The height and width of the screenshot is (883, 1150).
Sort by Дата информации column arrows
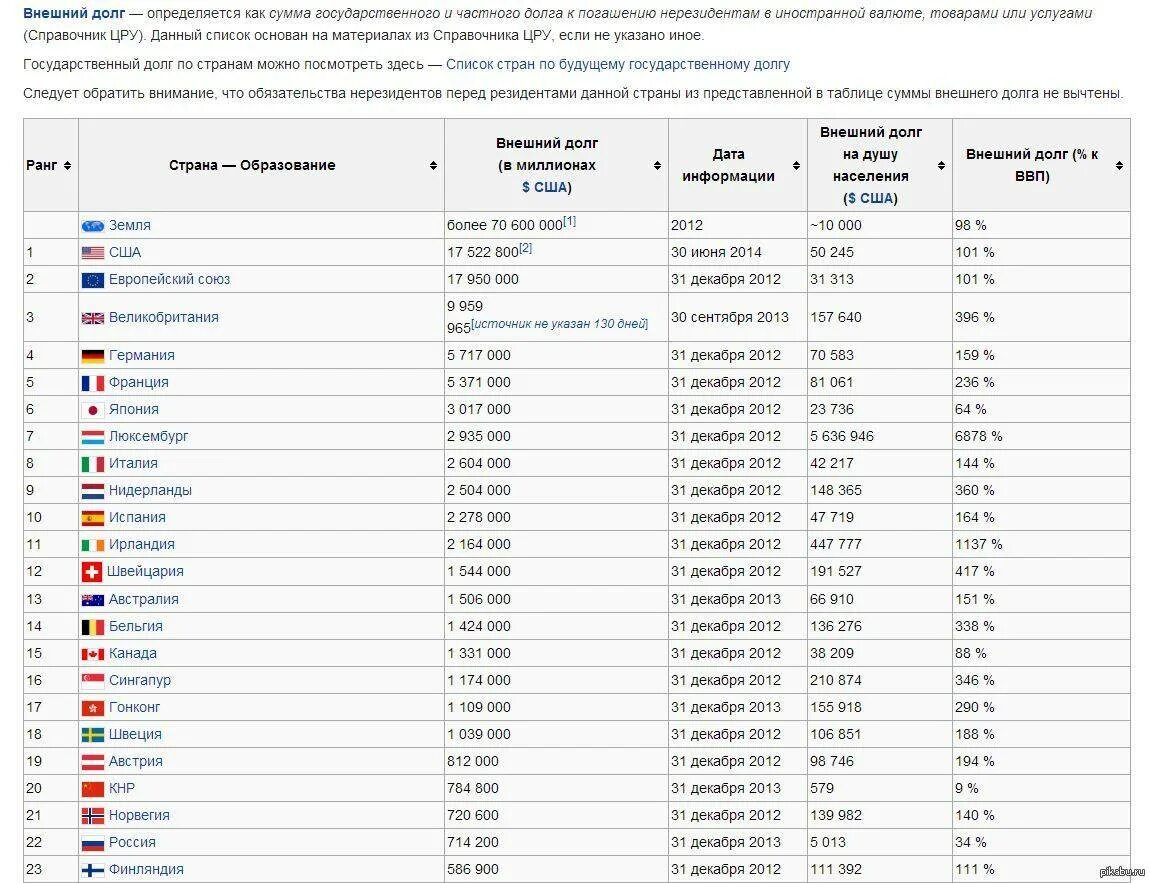click(x=796, y=166)
